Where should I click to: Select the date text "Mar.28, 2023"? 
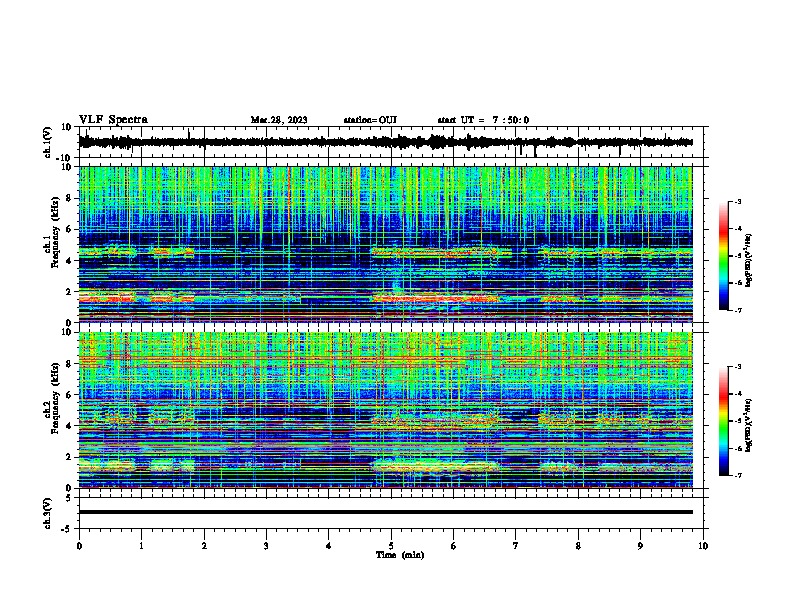(x=279, y=120)
